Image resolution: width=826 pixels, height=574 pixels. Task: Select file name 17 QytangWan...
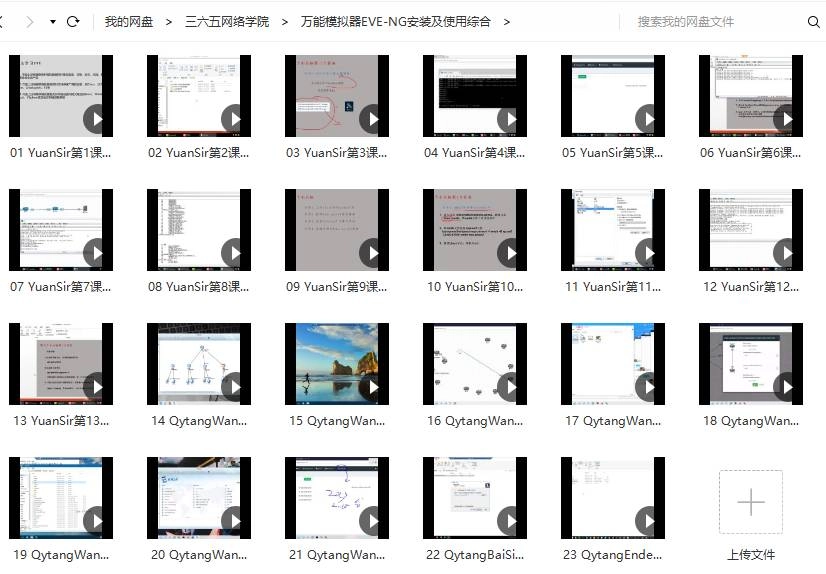[x=613, y=421]
